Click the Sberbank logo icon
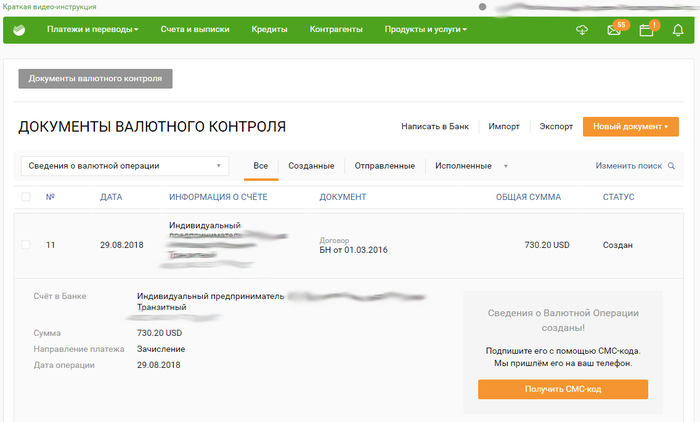Screen dimensions: 700x422 click(x=19, y=30)
